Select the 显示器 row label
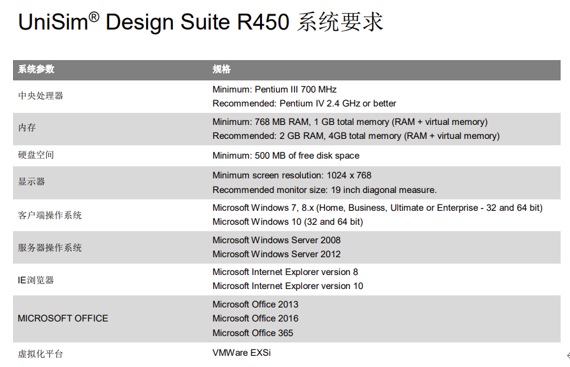Viewport: 570px width, 367px height. point(31,181)
